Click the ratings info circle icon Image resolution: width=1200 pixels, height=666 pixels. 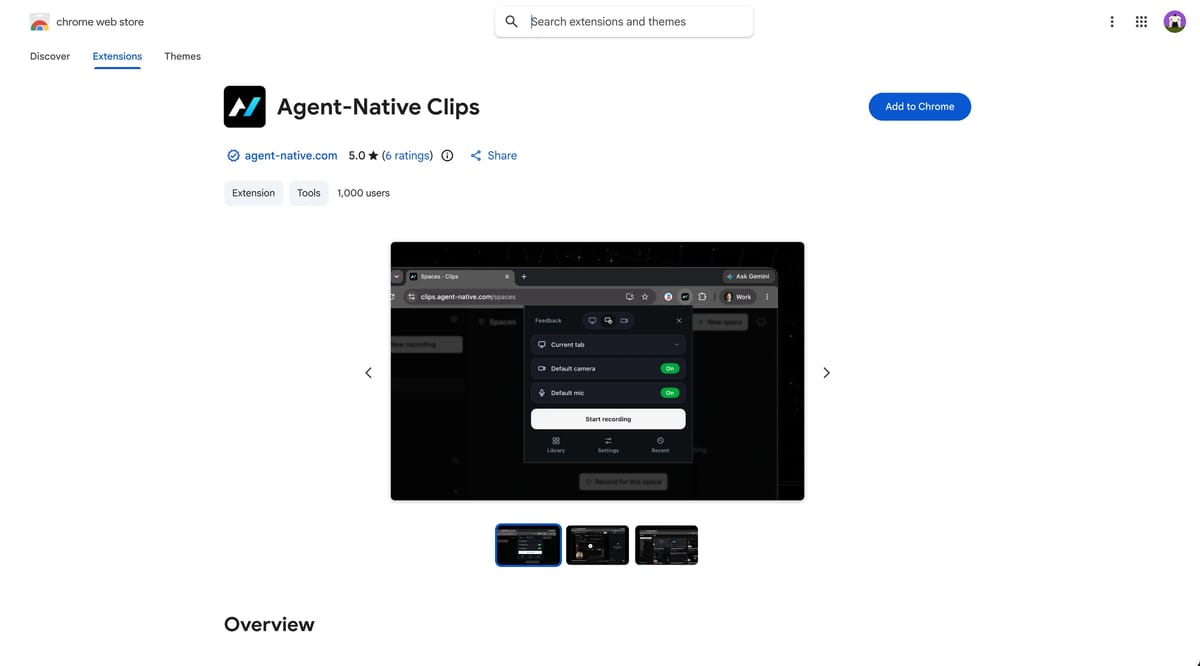click(x=447, y=155)
